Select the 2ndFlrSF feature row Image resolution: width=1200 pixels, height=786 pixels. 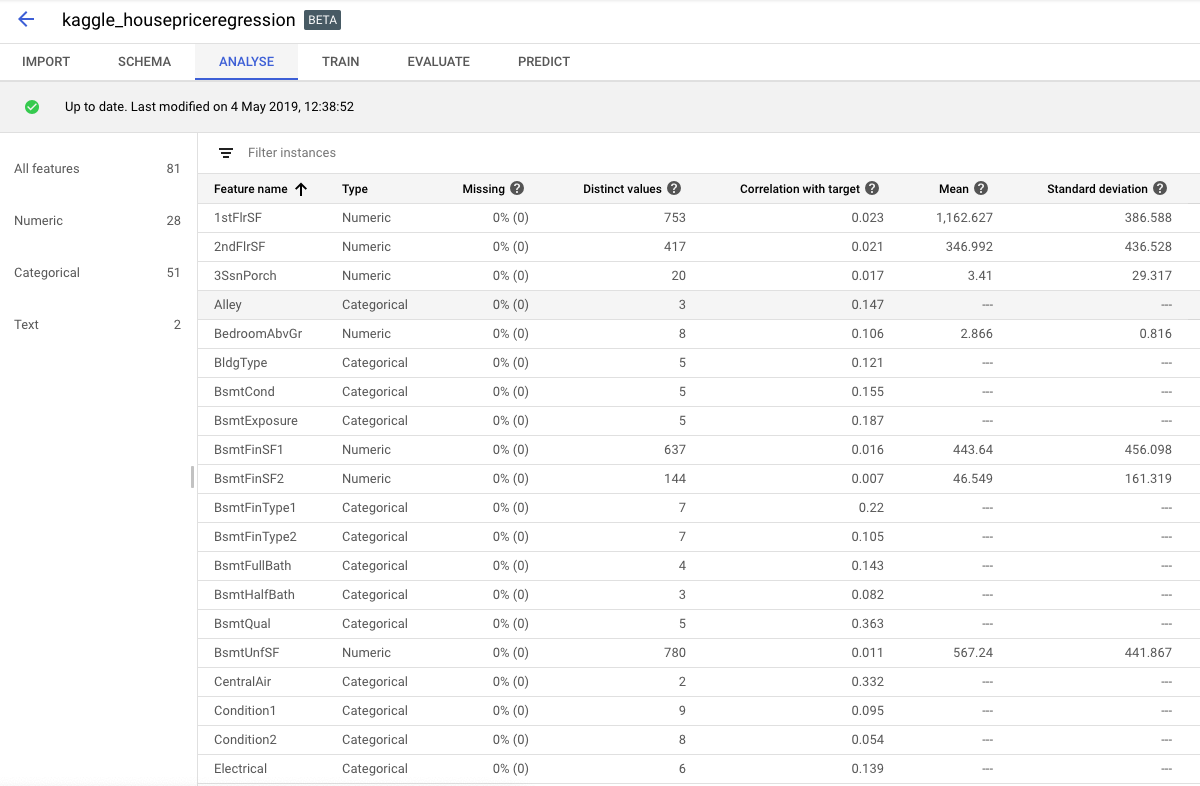(x=699, y=247)
